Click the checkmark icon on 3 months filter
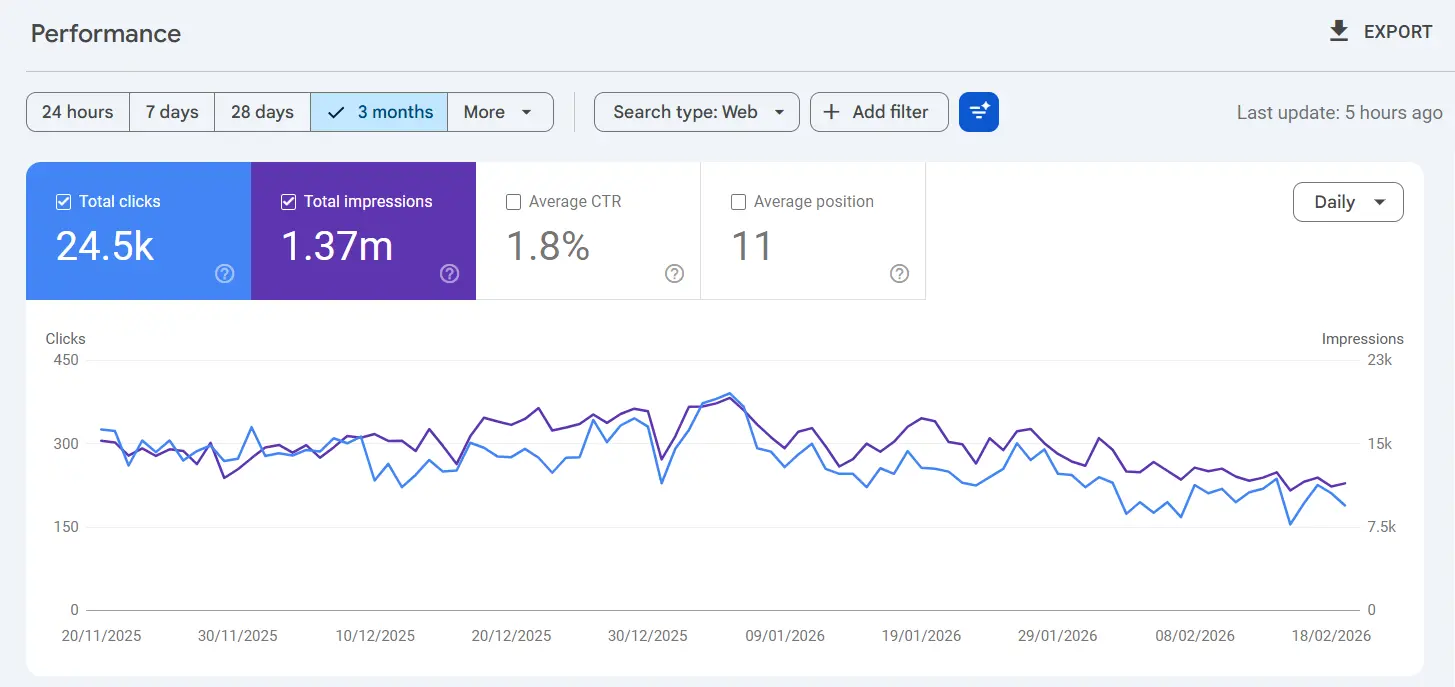This screenshot has width=1455, height=687. pos(335,112)
